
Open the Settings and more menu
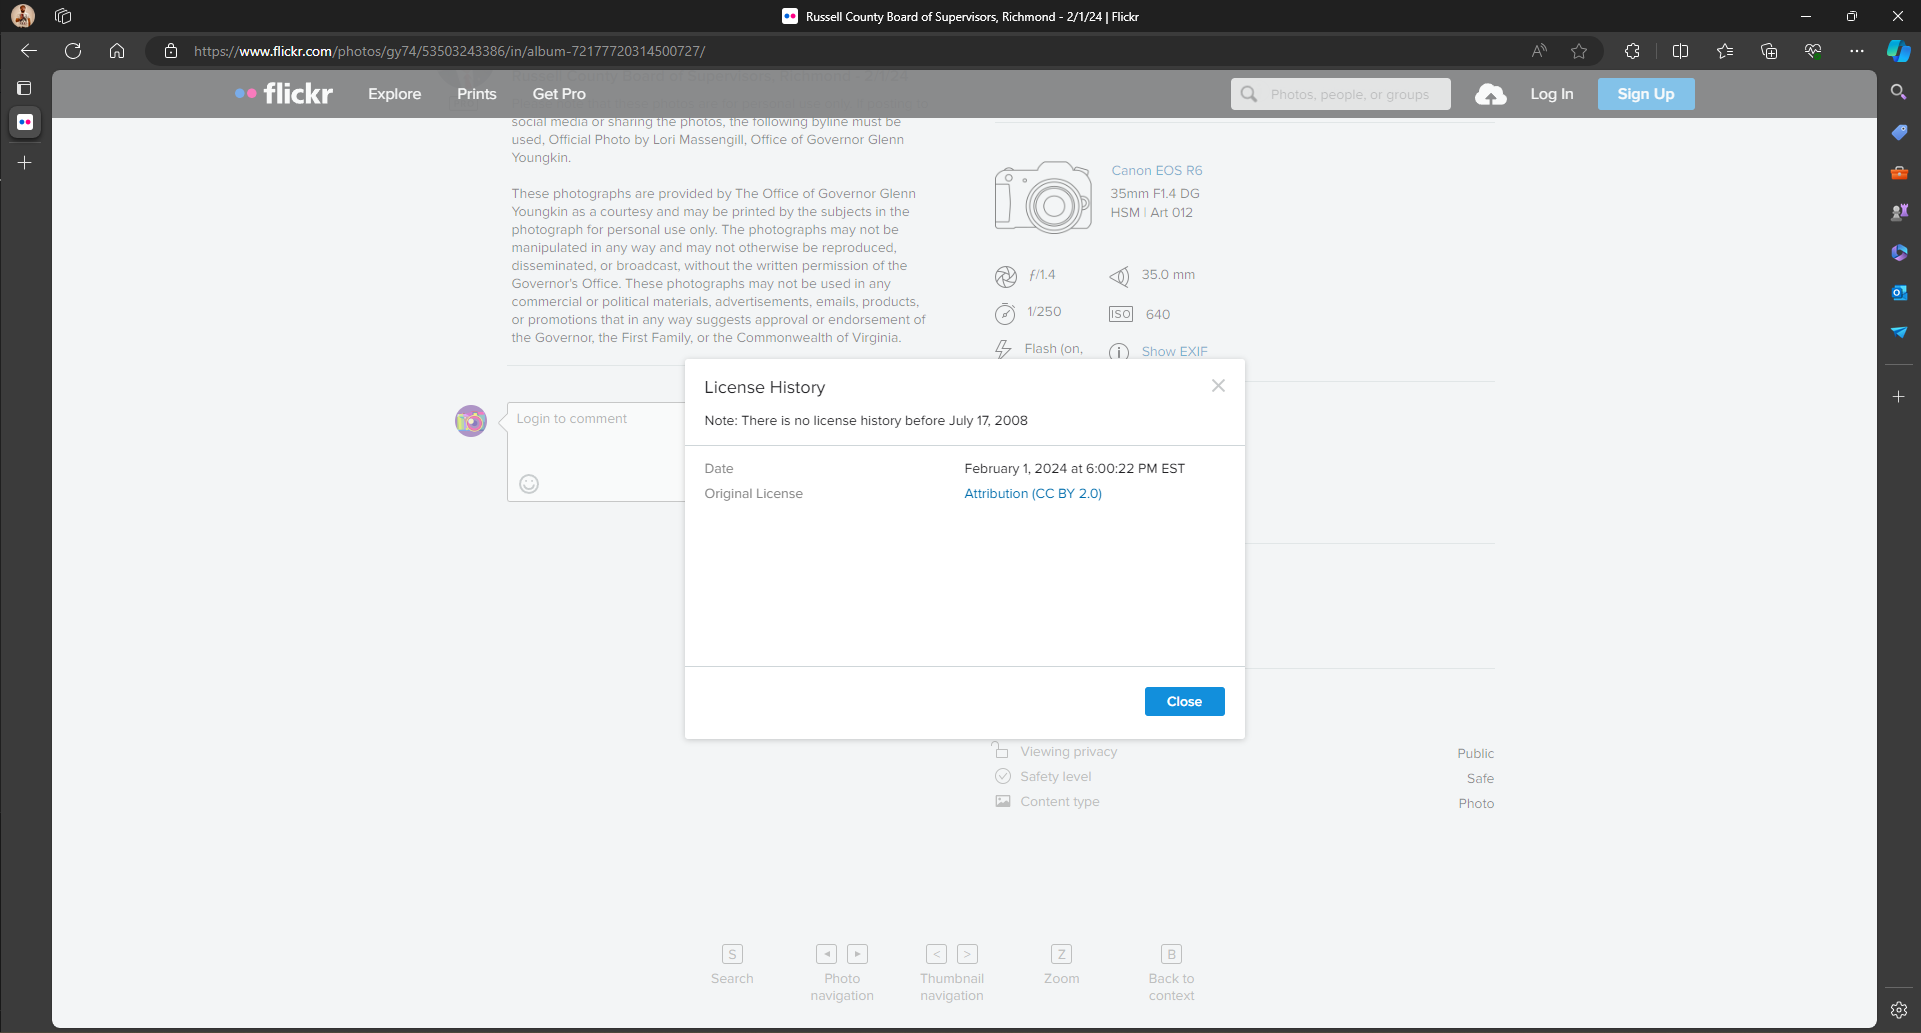[1857, 51]
